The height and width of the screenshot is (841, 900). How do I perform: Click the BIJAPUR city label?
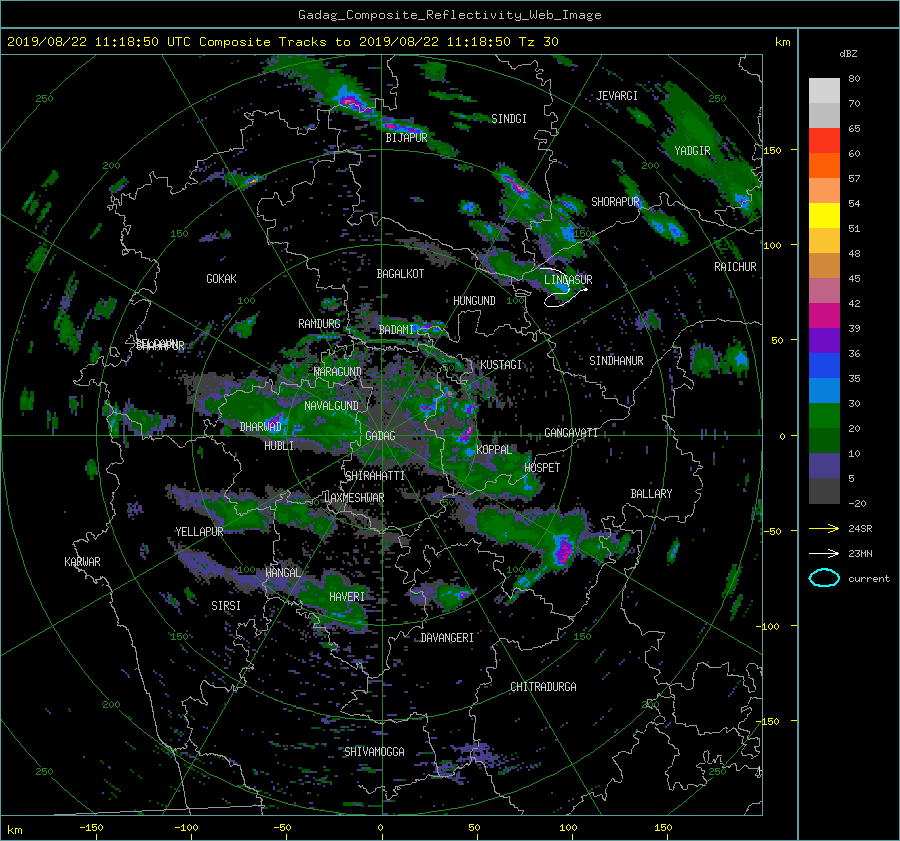[406, 138]
